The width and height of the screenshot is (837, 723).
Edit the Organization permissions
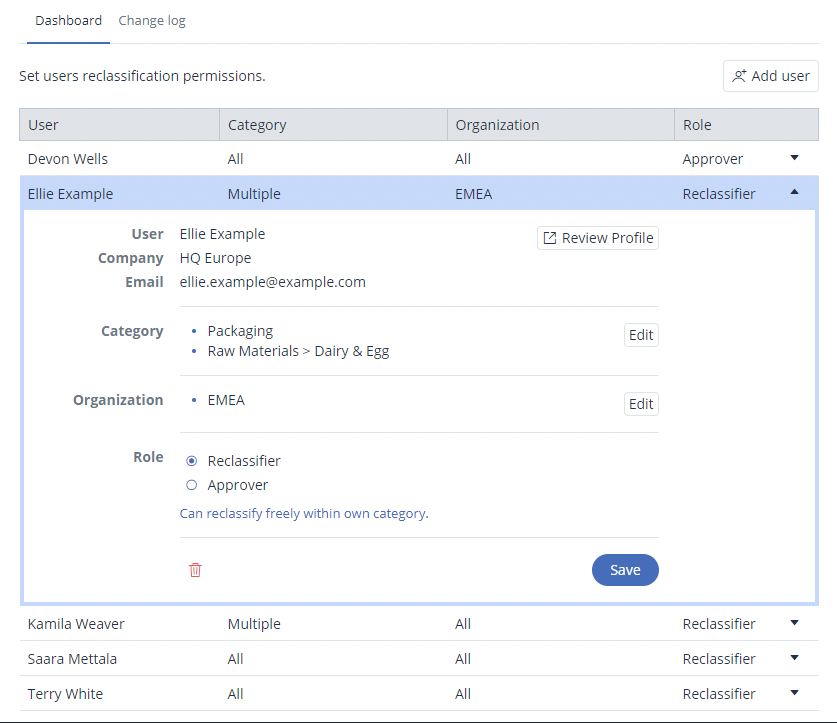(x=641, y=404)
